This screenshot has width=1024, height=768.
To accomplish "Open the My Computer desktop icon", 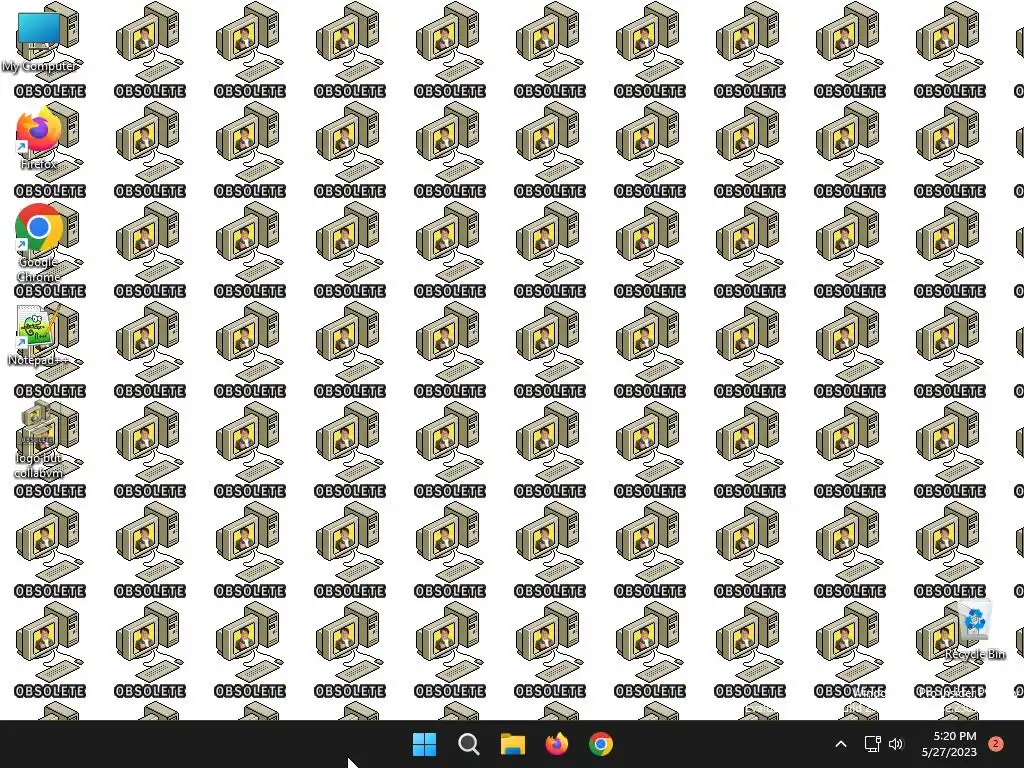I will point(39,40).
